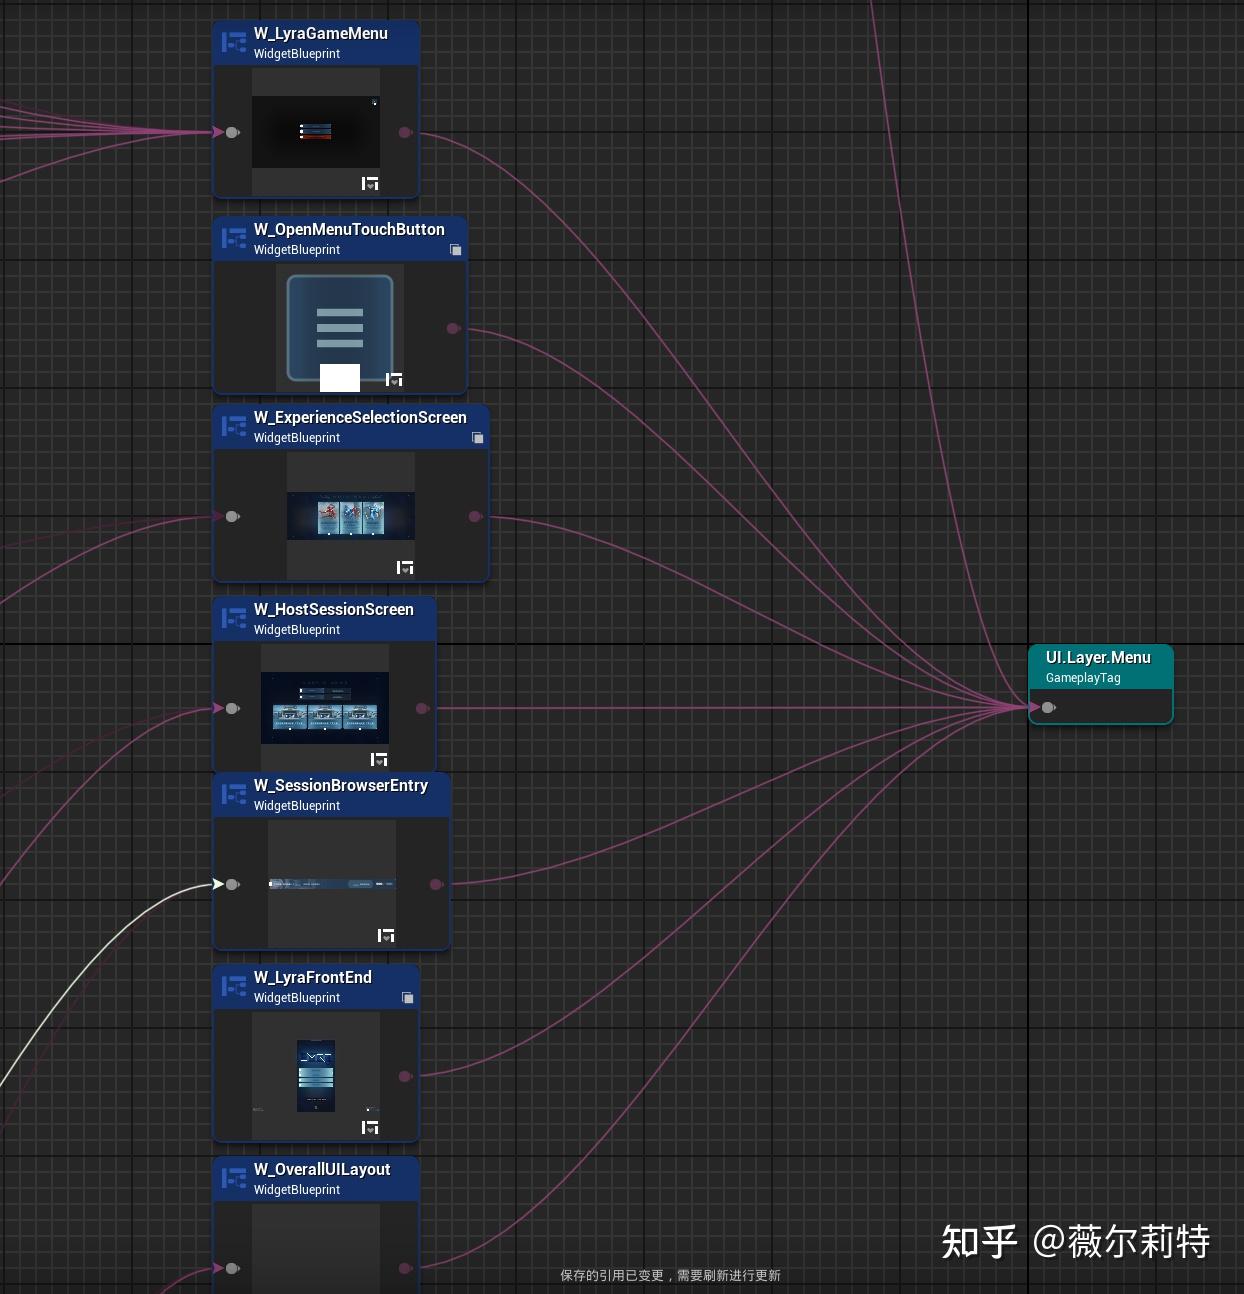Click the duplicate icon on W_OpenMenuTouchButton node
This screenshot has width=1244, height=1294.
[x=456, y=250]
